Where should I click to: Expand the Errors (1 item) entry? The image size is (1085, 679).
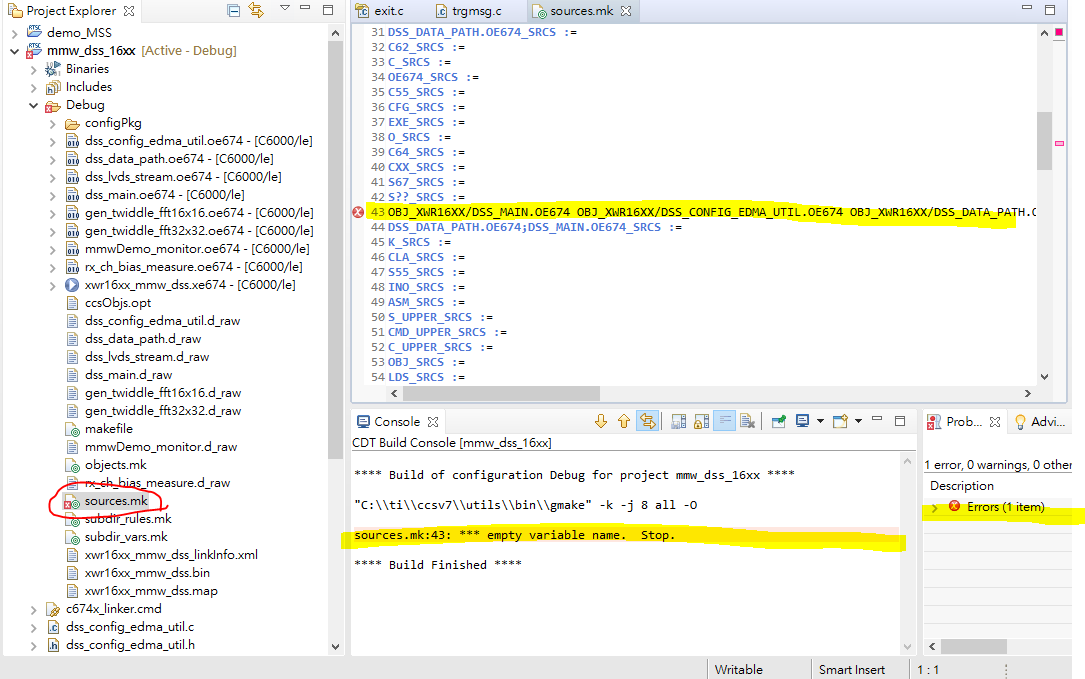click(934, 506)
